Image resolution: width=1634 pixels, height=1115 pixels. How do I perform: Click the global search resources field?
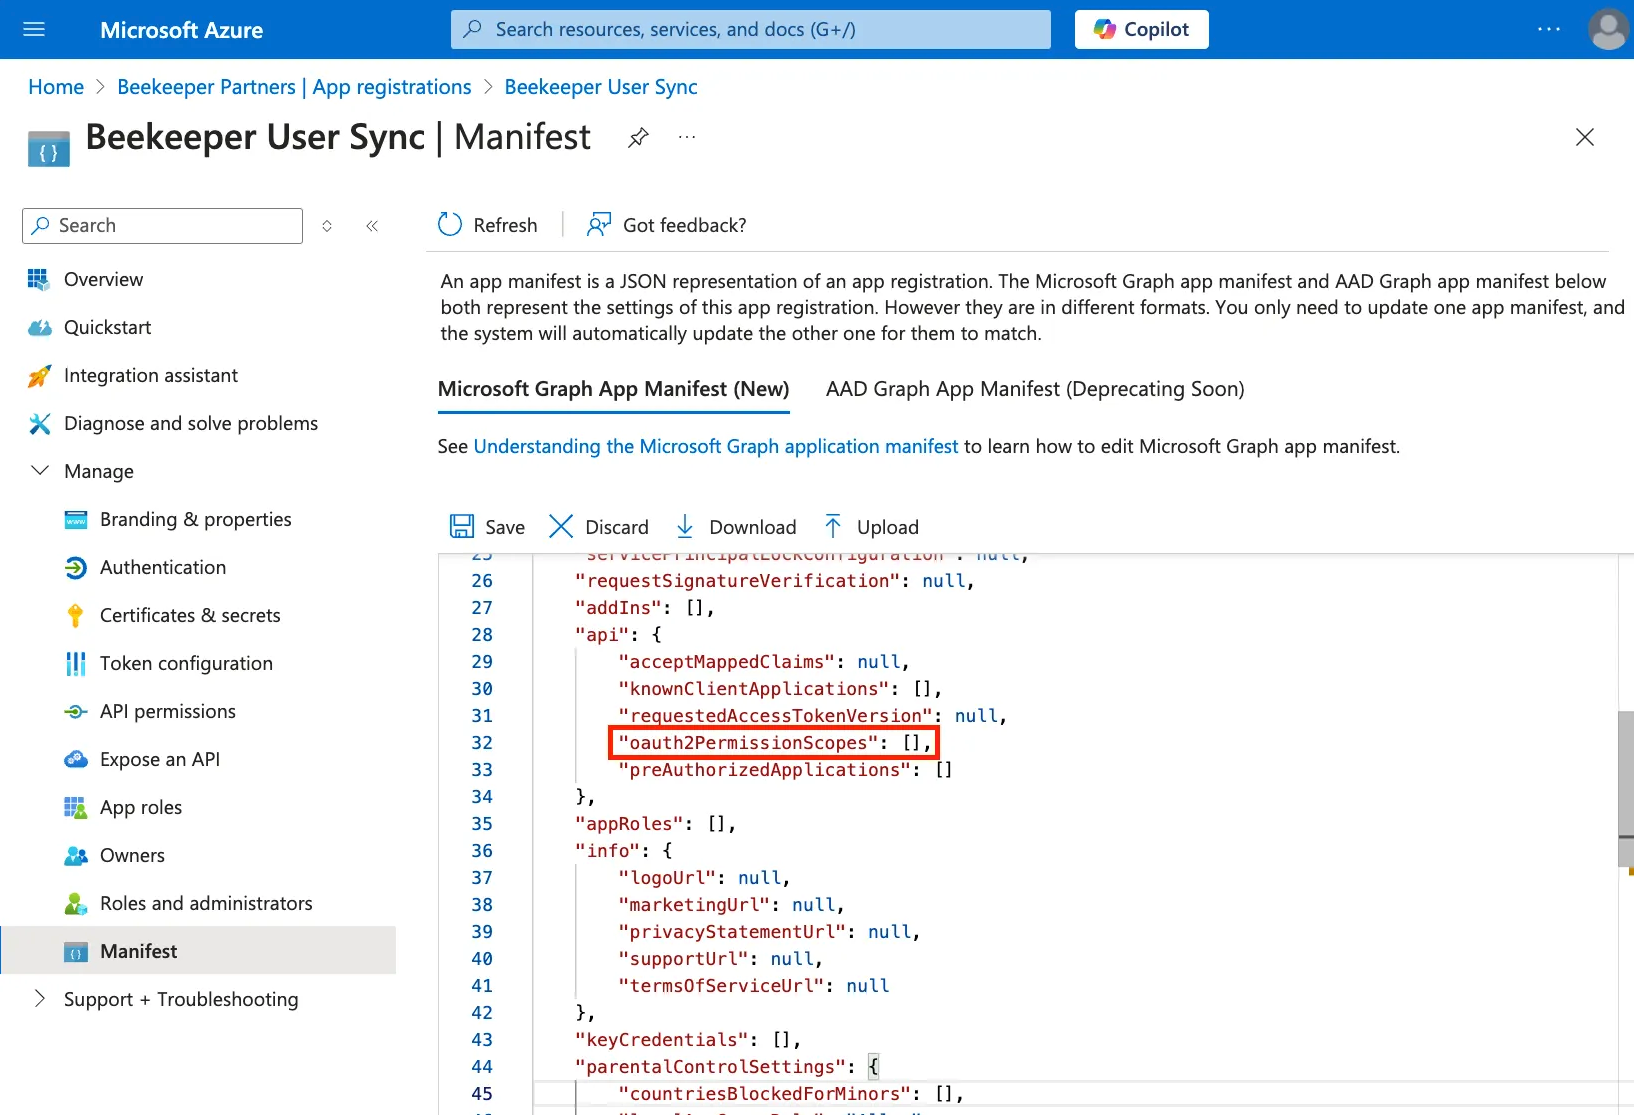[x=751, y=29]
